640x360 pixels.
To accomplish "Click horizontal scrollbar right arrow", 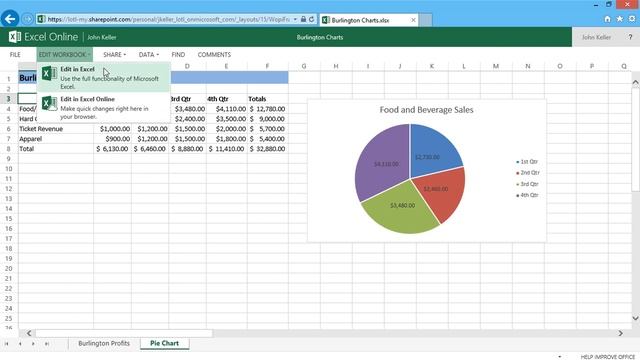I will click(x=620, y=333).
